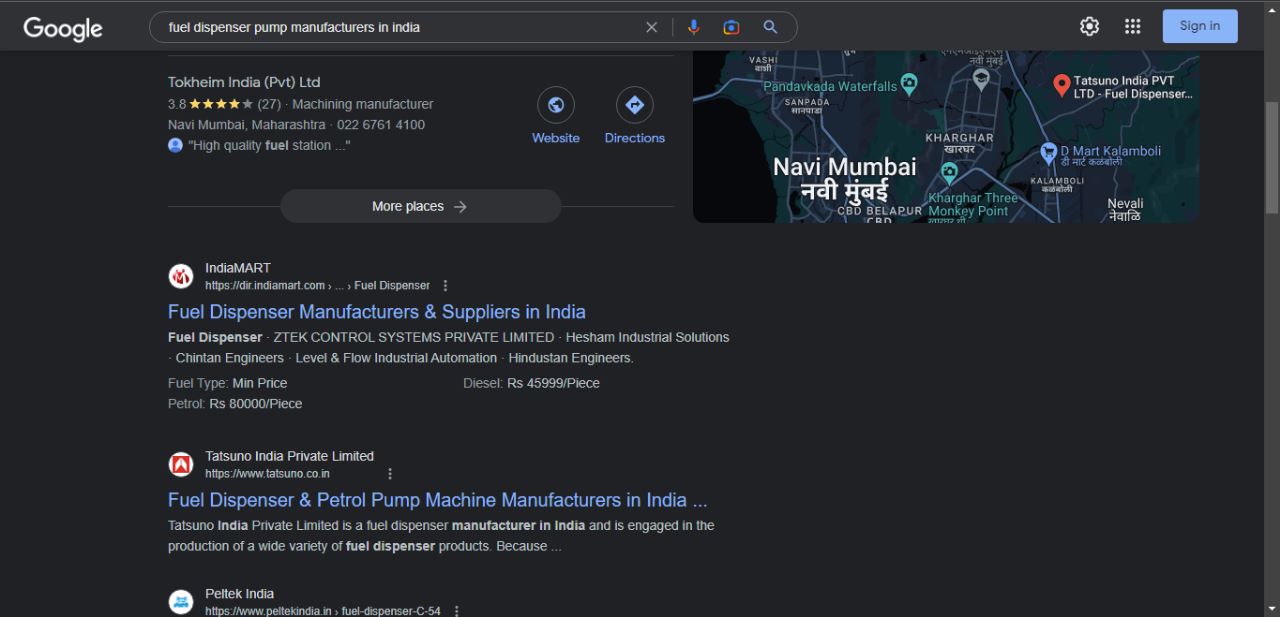Screen dimensions: 1280x617
Task: Open Tokheim India website globe icon
Action: [556, 105]
